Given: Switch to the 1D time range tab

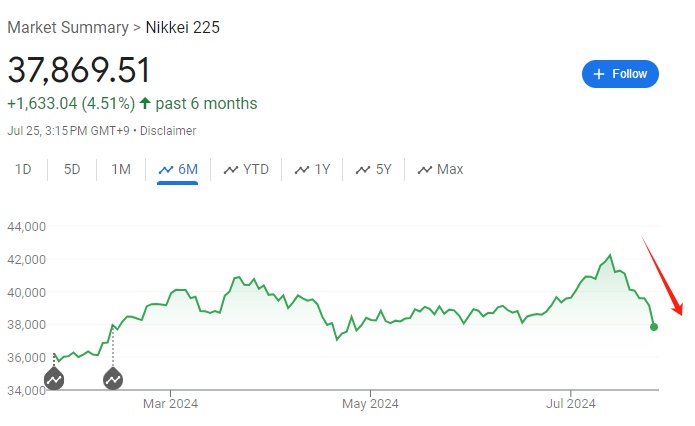Looking at the screenshot, I should [23, 169].
